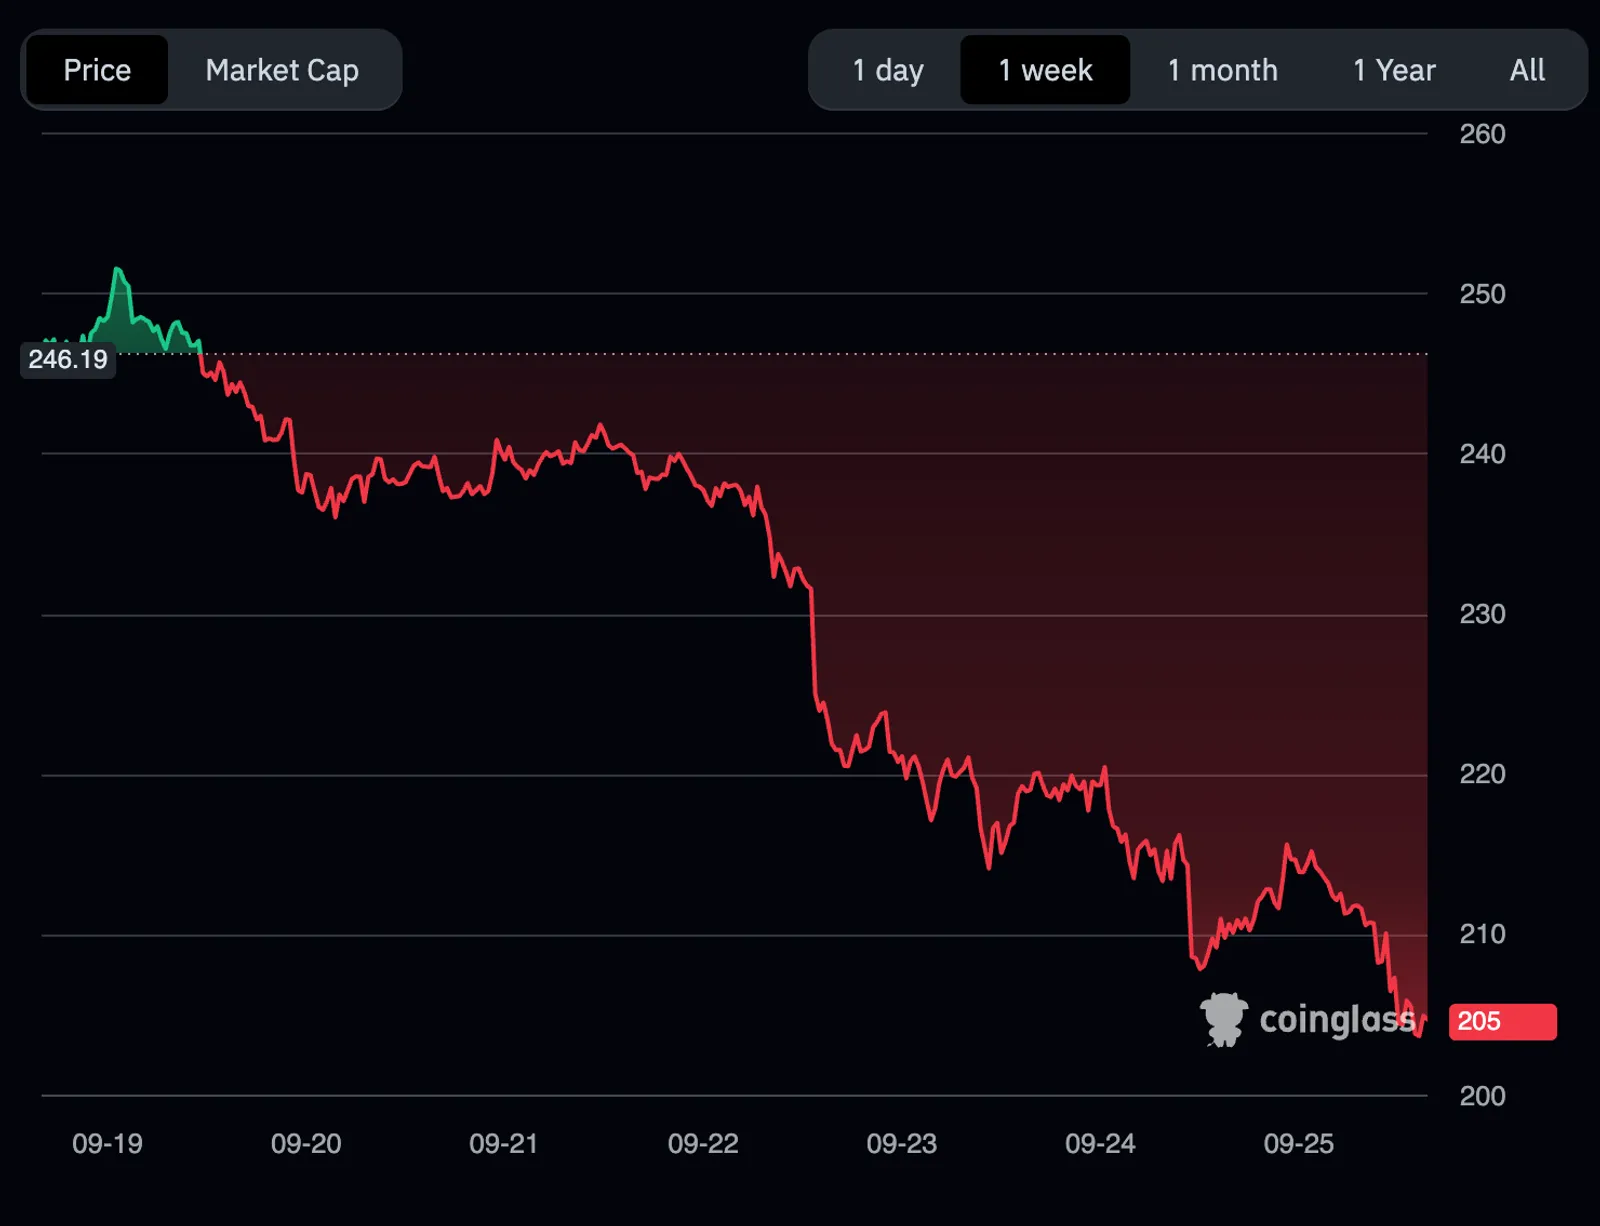
Task: Click the red 205 current price tag
Action: (x=1502, y=1021)
